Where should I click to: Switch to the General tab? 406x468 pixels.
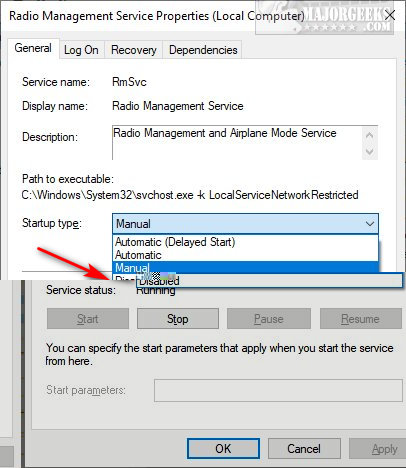[33, 49]
